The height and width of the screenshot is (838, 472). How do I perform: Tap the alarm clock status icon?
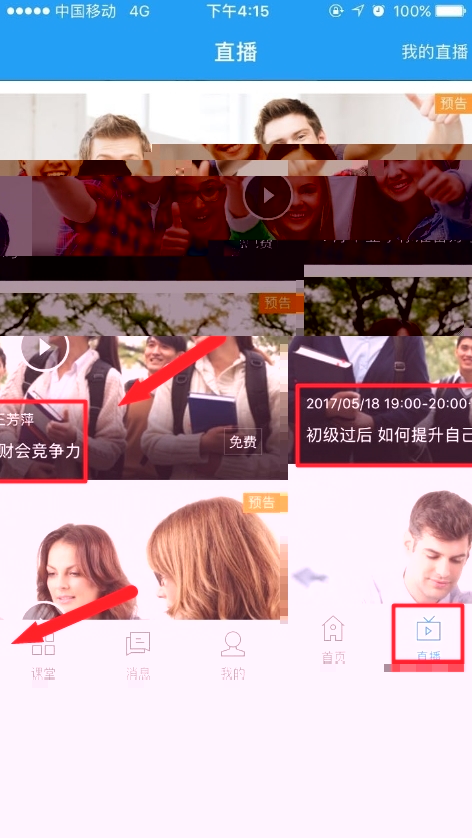[x=378, y=11]
